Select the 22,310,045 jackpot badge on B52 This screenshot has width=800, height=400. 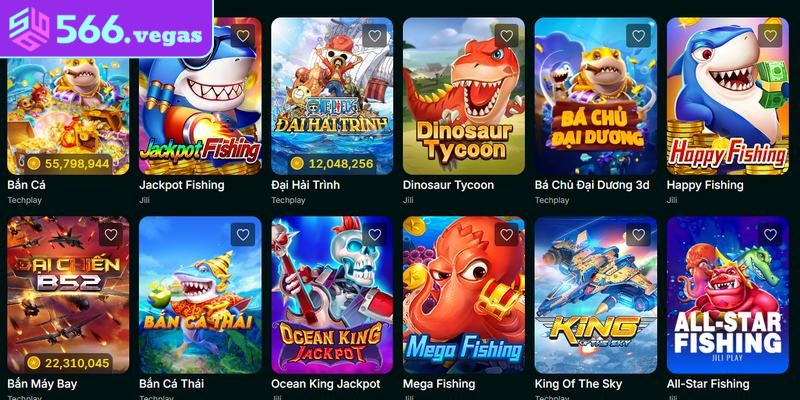(68, 363)
